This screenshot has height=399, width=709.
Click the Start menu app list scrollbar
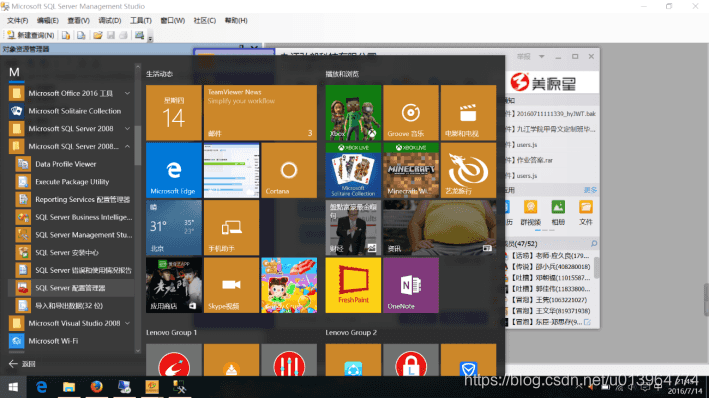tap(138, 145)
